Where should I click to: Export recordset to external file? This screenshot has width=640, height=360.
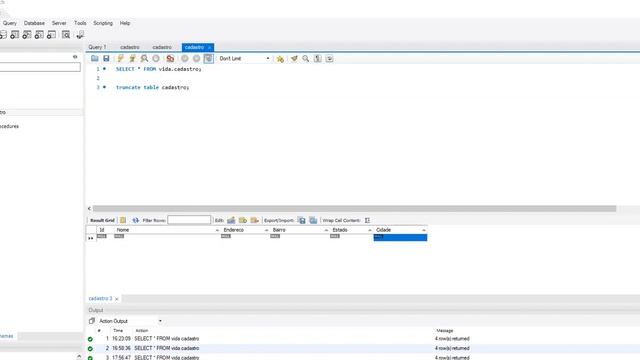pos(302,220)
